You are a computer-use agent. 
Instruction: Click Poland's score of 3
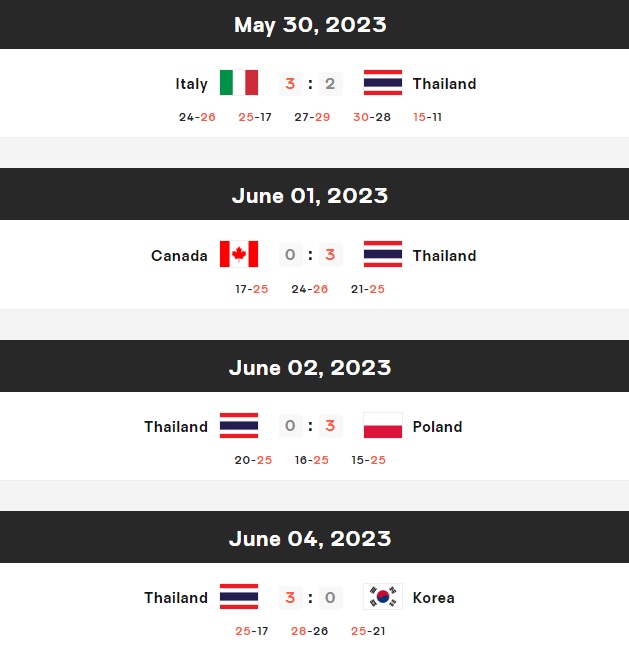330,426
